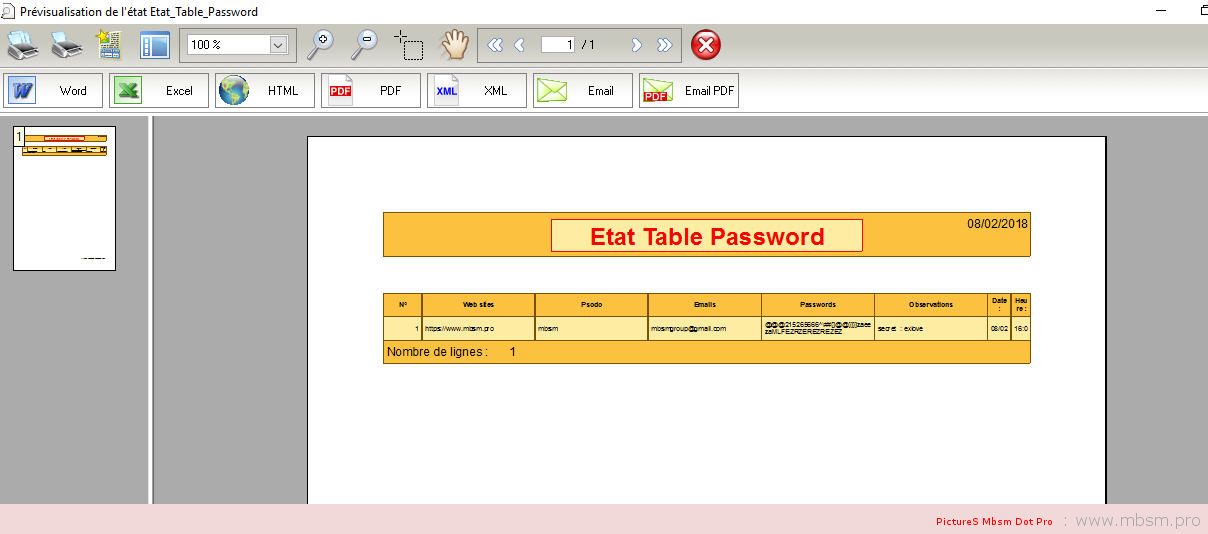
Task: Select the rectangle selection tool
Action: tap(409, 45)
